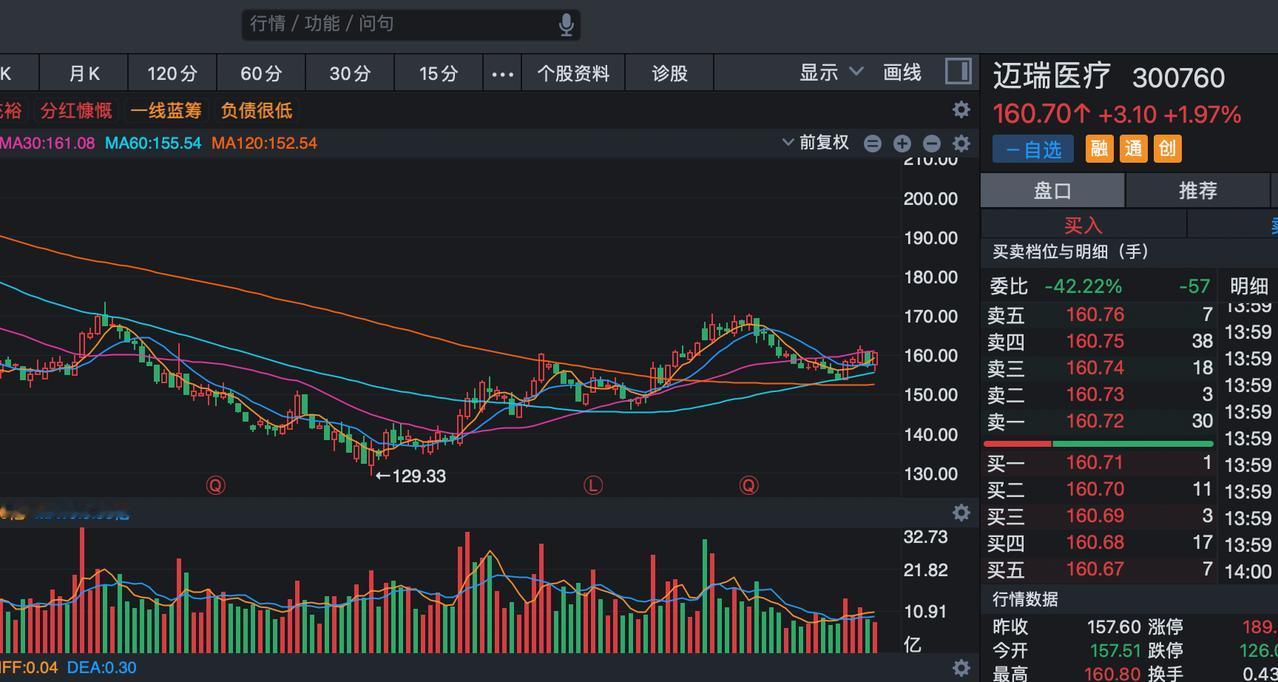This screenshot has height=682, width=1278.
Task: Open the volume panel settings gear
Action: tap(961, 513)
